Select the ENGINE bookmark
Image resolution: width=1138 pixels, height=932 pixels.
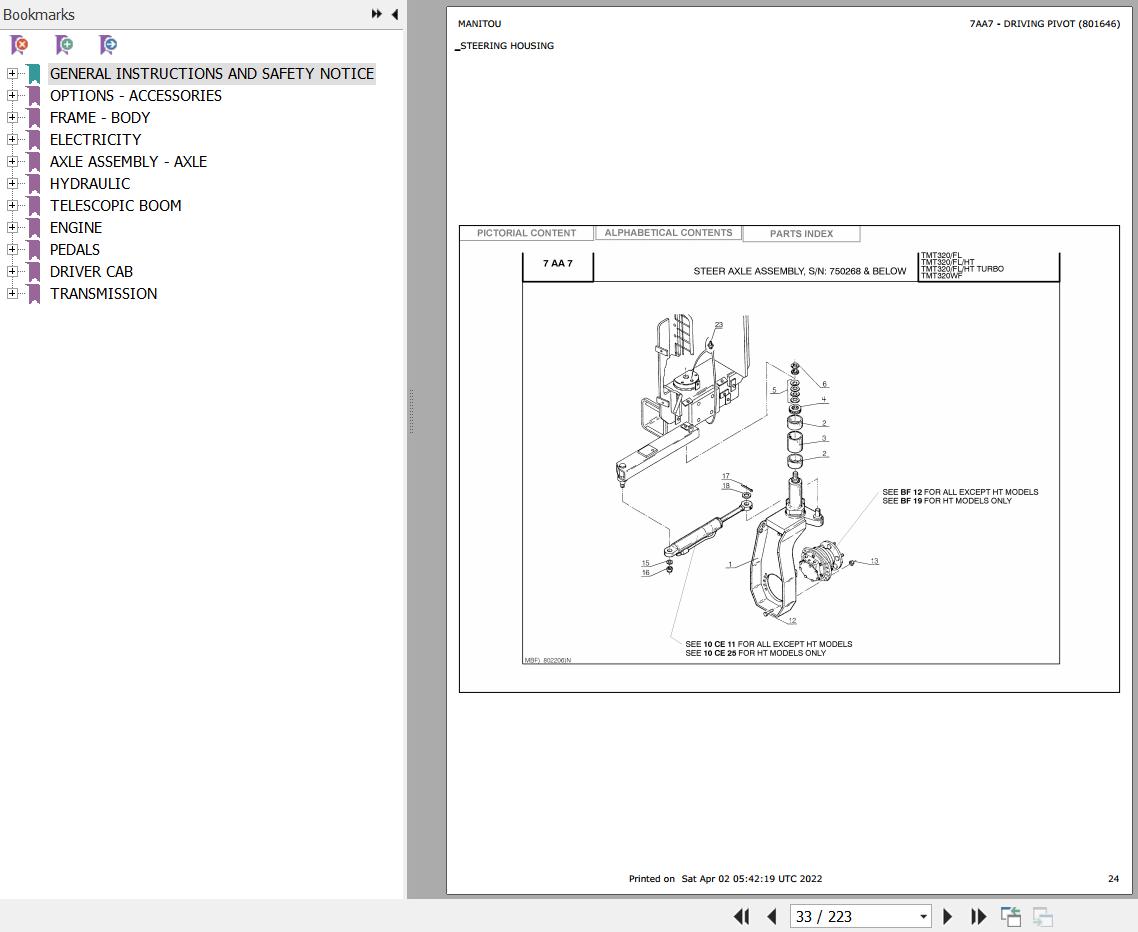coord(76,227)
